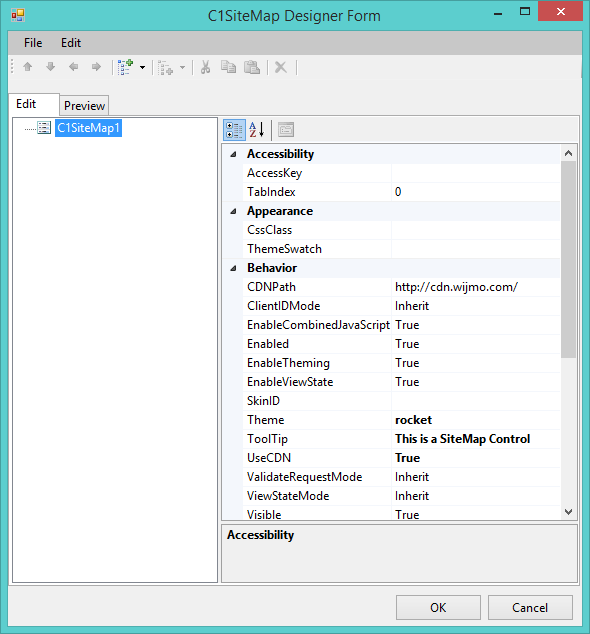The height and width of the screenshot is (634, 590).
Task: Open the Add Child Item dropdown arrow
Action: tap(142, 68)
